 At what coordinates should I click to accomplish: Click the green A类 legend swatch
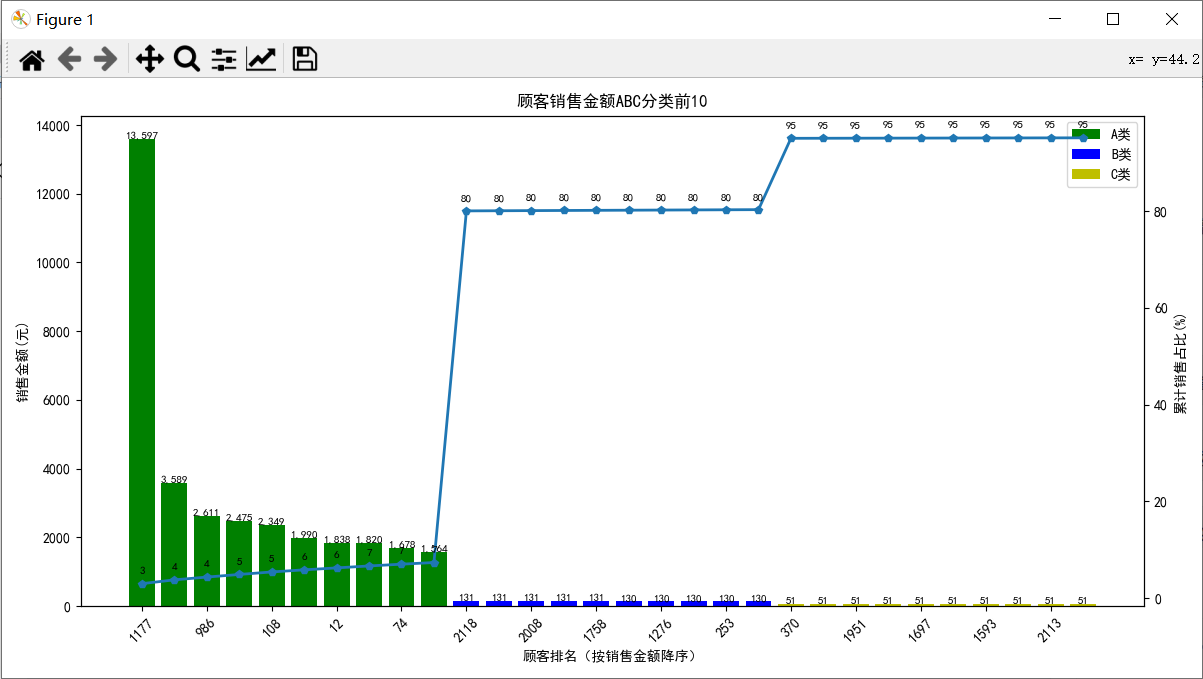1086,134
